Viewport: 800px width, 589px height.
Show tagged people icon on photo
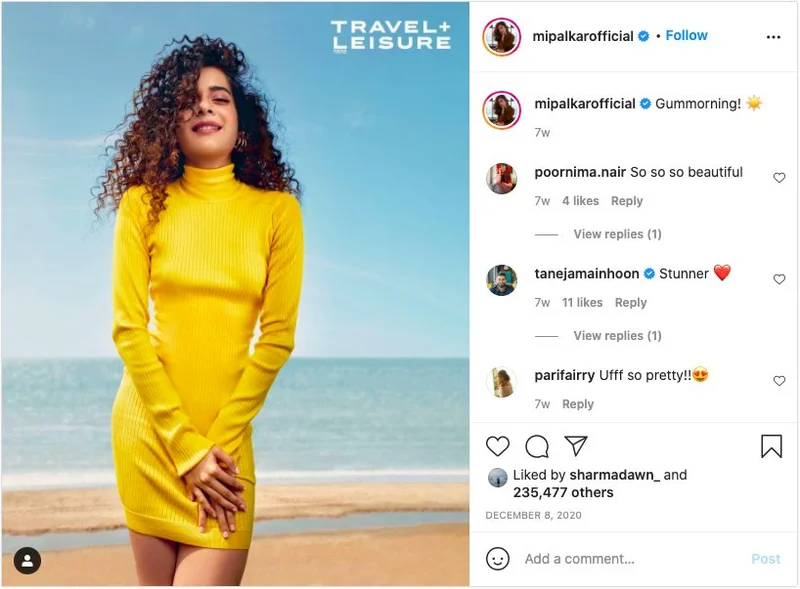[28, 561]
